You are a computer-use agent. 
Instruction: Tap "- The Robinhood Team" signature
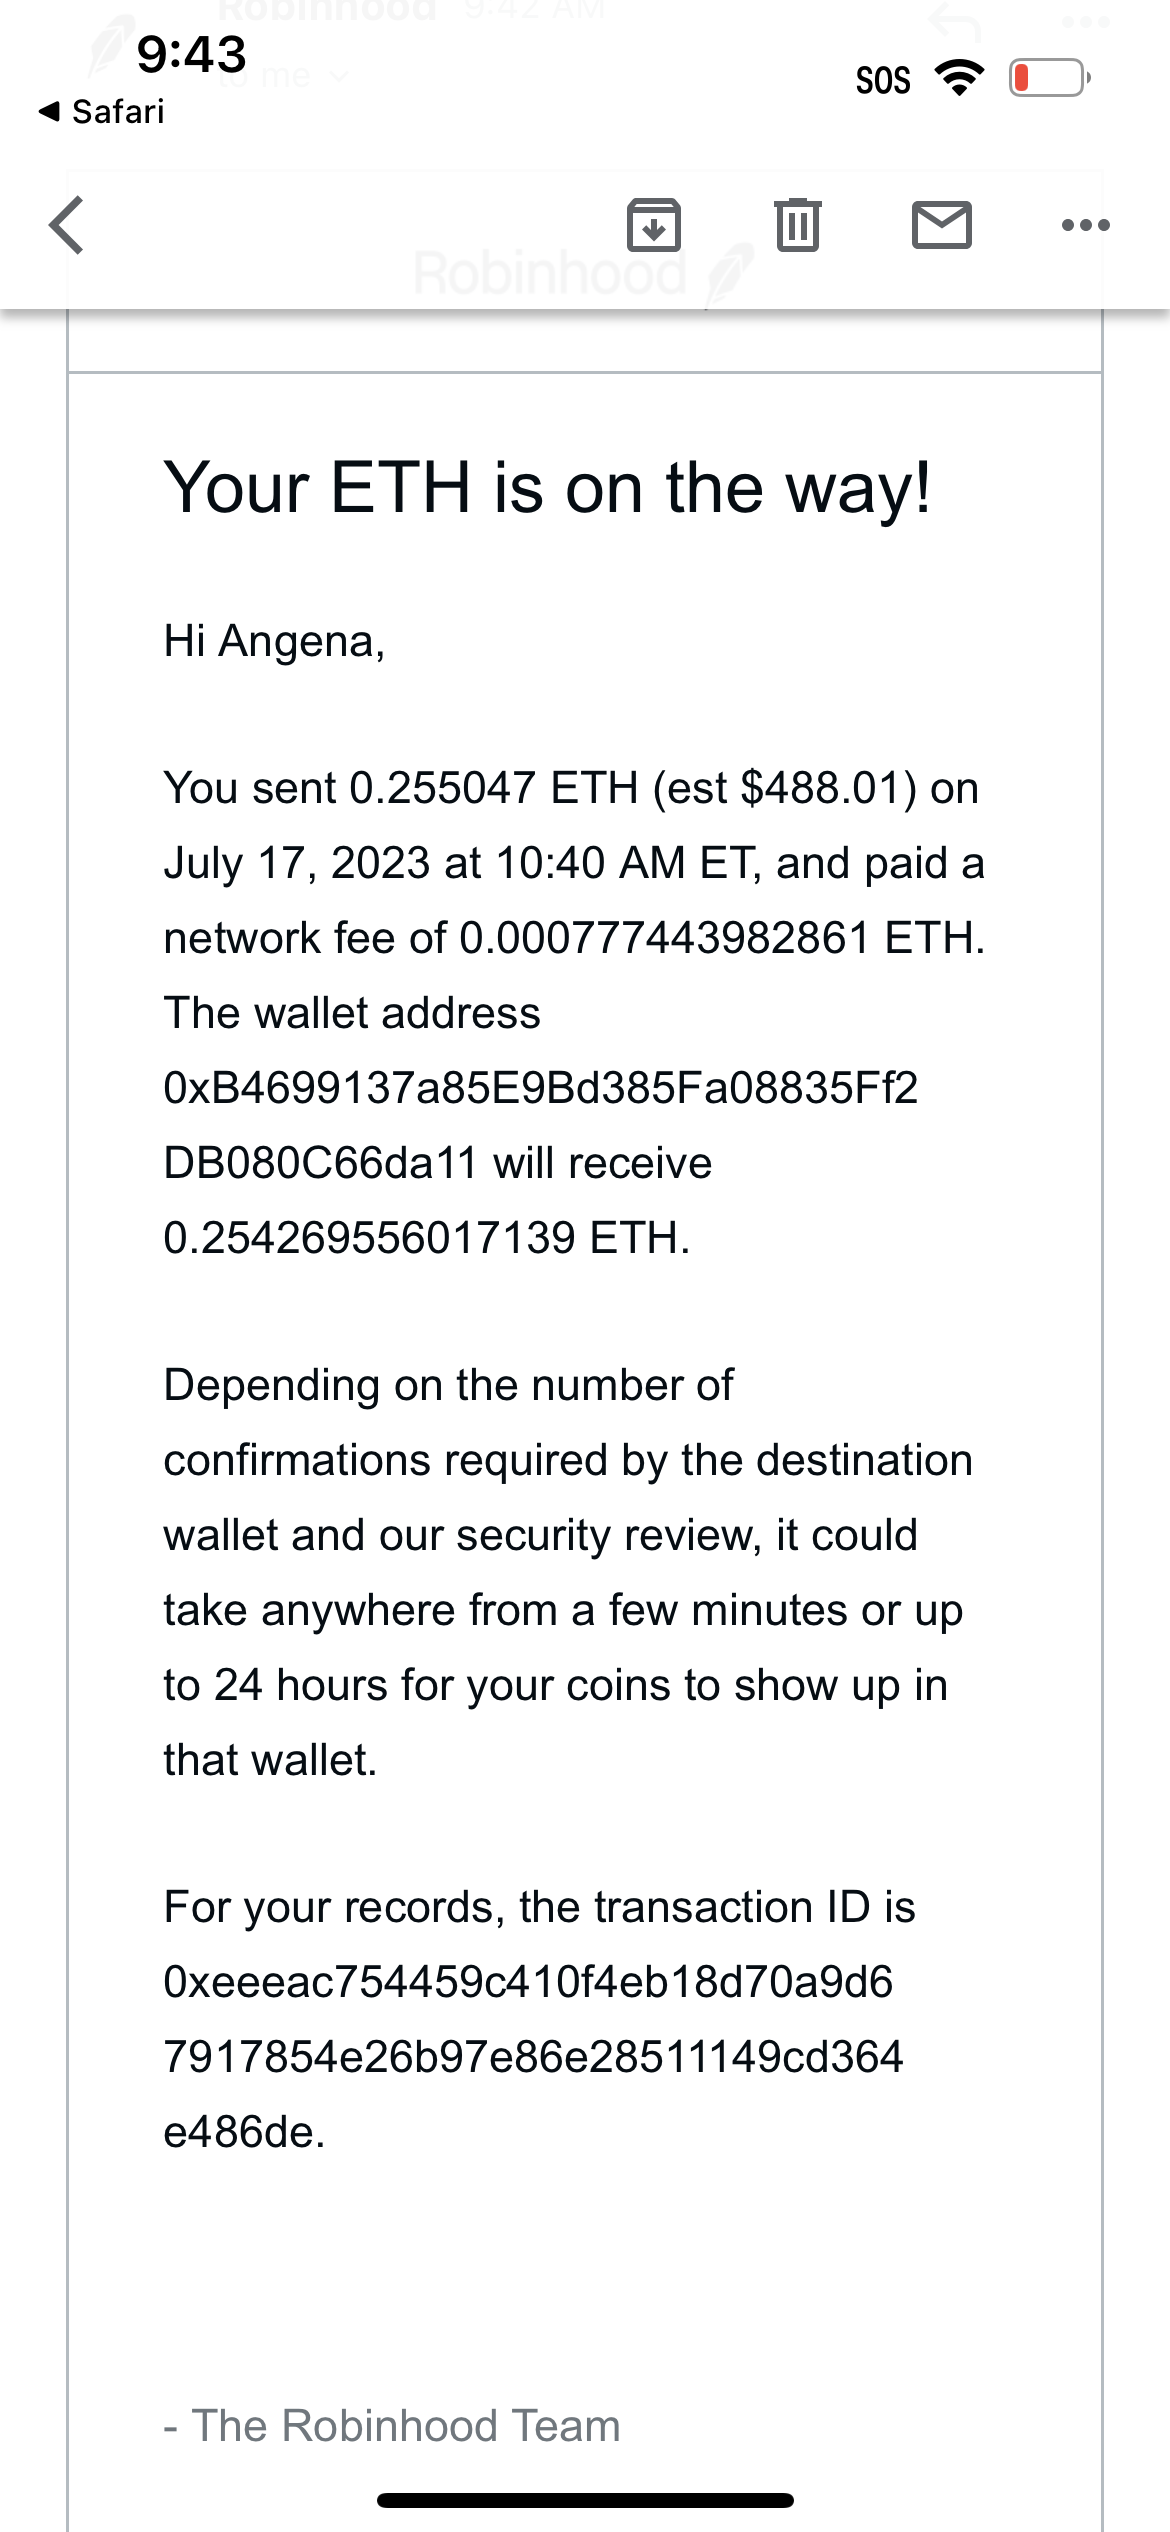[392, 2426]
